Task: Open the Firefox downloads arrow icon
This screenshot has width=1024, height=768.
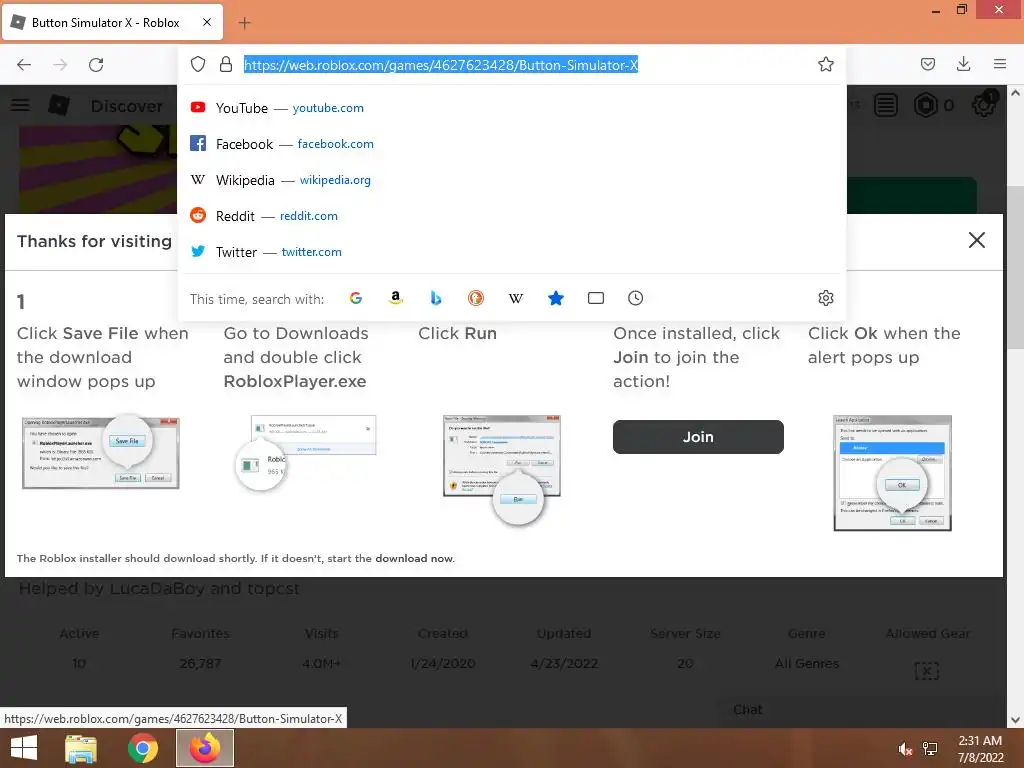Action: pyautogui.click(x=963, y=64)
